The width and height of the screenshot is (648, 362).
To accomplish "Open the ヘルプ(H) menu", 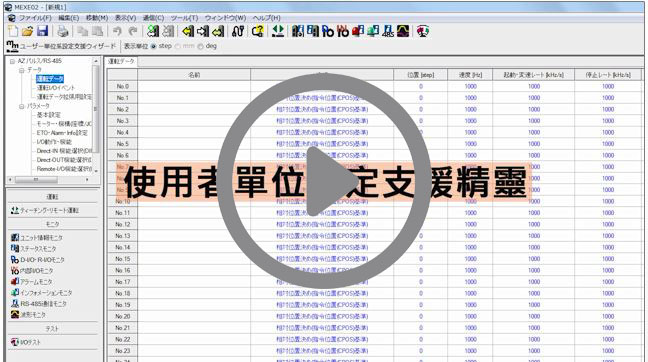I will 267,18.
